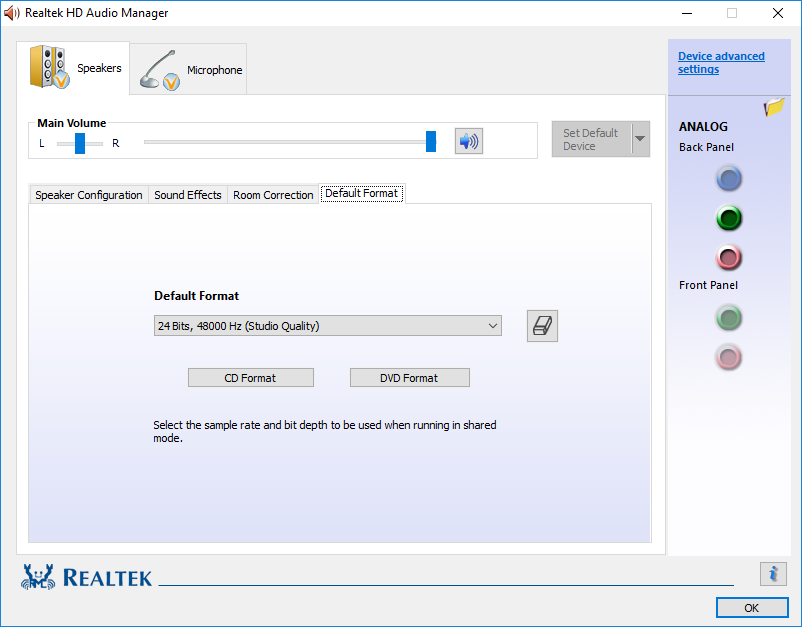Open Device advanced settings link
The image size is (802, 627).
721,62
